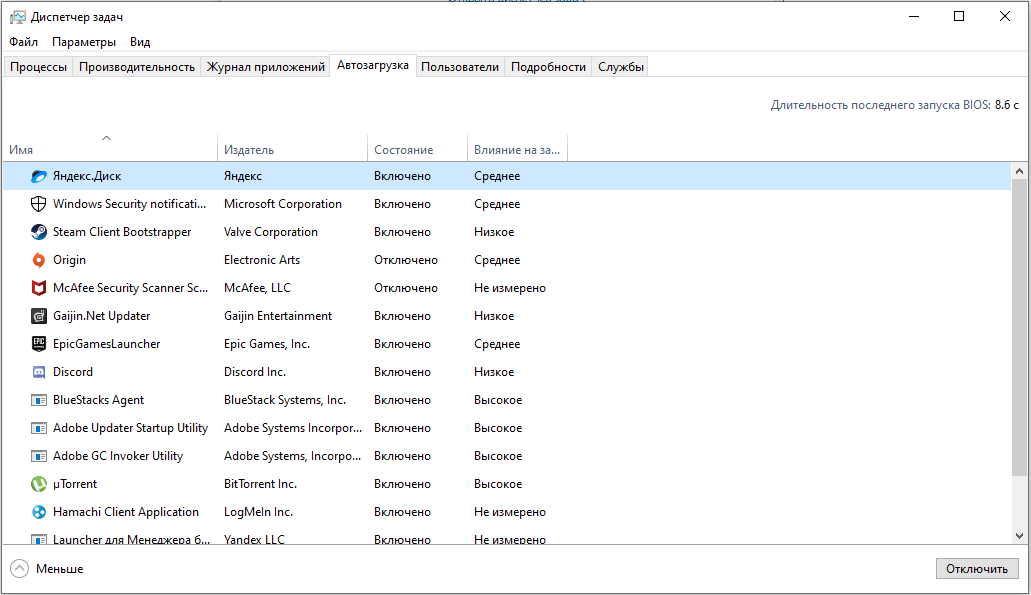
Task: Switch to the Производительность tab
Action: click(137, 67)
